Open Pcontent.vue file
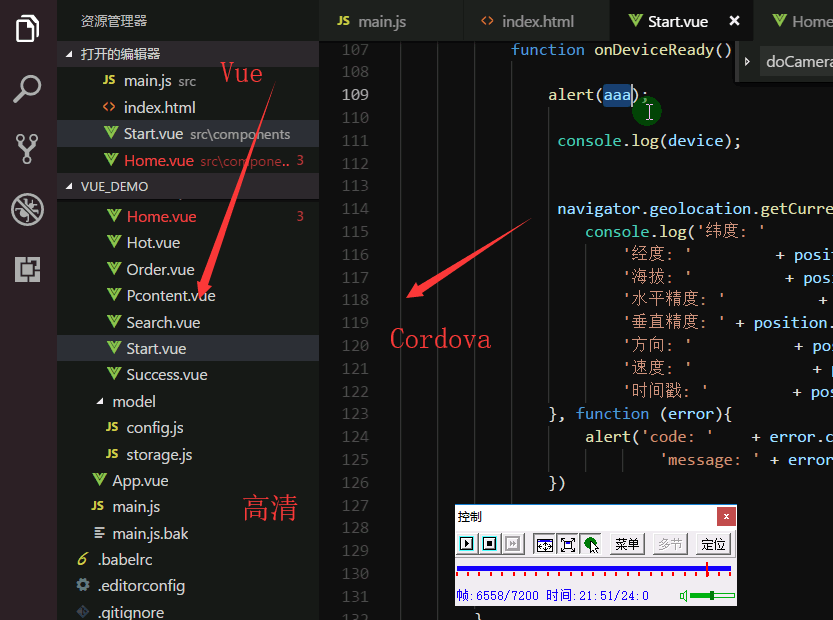The image size is (833, 620). coord(188,295)
